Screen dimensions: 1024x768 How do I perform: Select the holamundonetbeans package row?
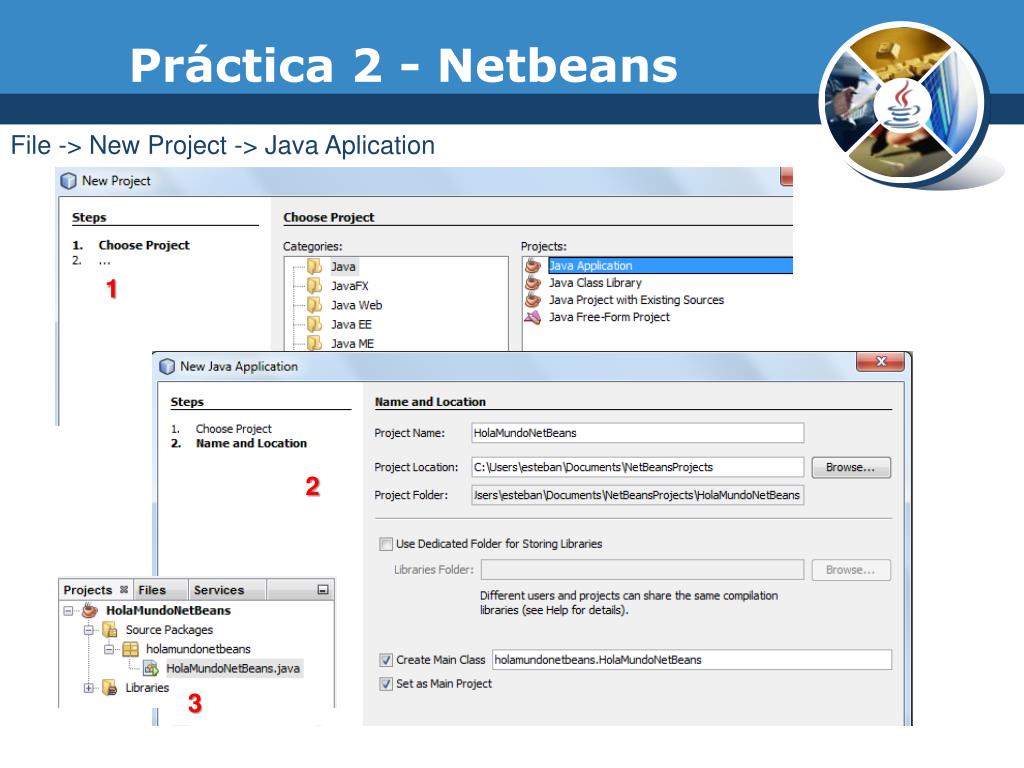[198, 649]
